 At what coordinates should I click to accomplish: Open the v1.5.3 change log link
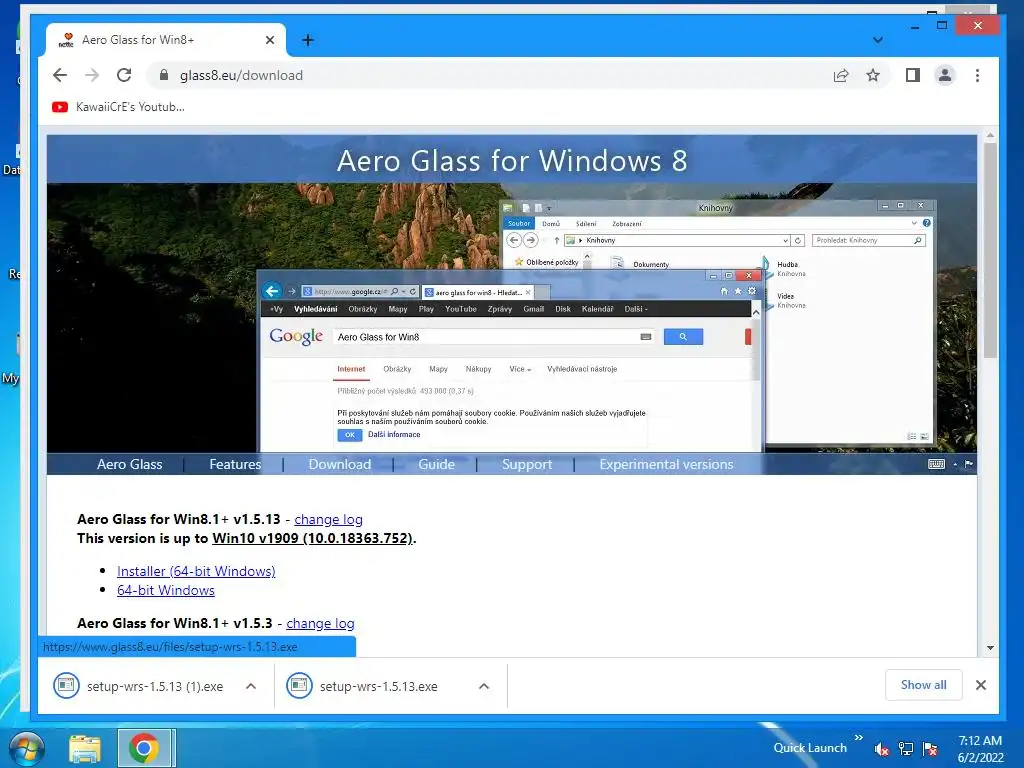320,623
